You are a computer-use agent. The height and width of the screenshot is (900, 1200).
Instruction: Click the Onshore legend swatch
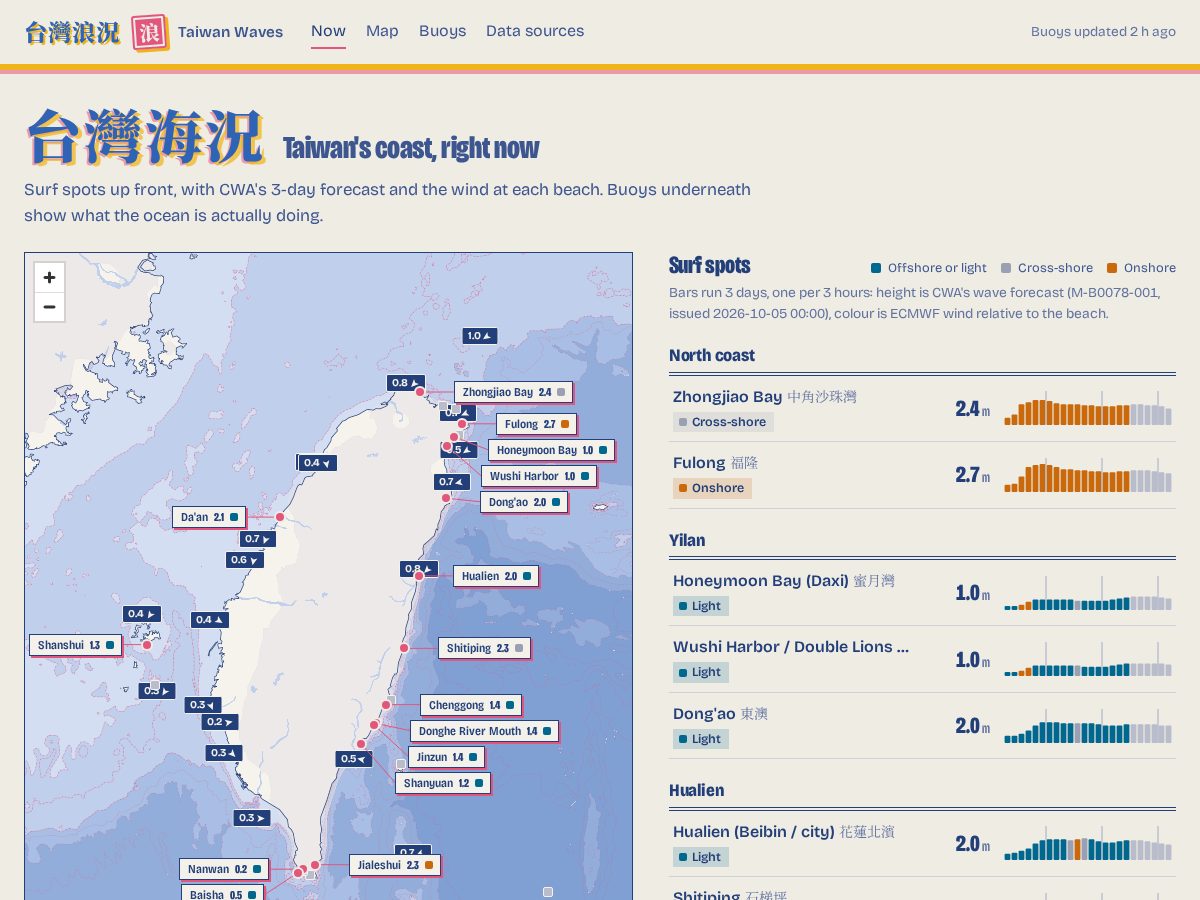(x=1112, y=268)
